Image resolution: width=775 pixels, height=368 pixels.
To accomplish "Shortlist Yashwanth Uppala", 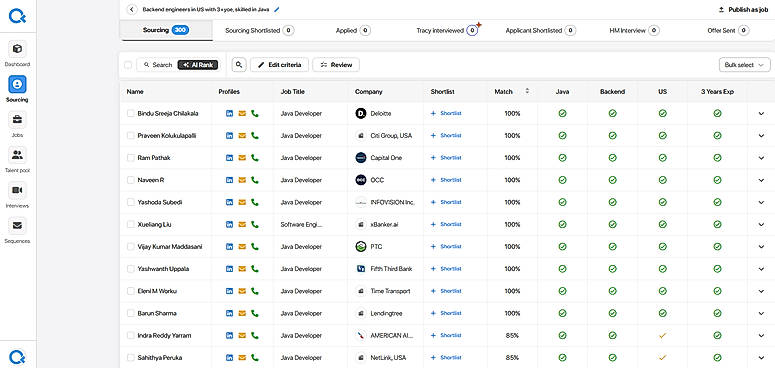I will [x=446, y=269].
